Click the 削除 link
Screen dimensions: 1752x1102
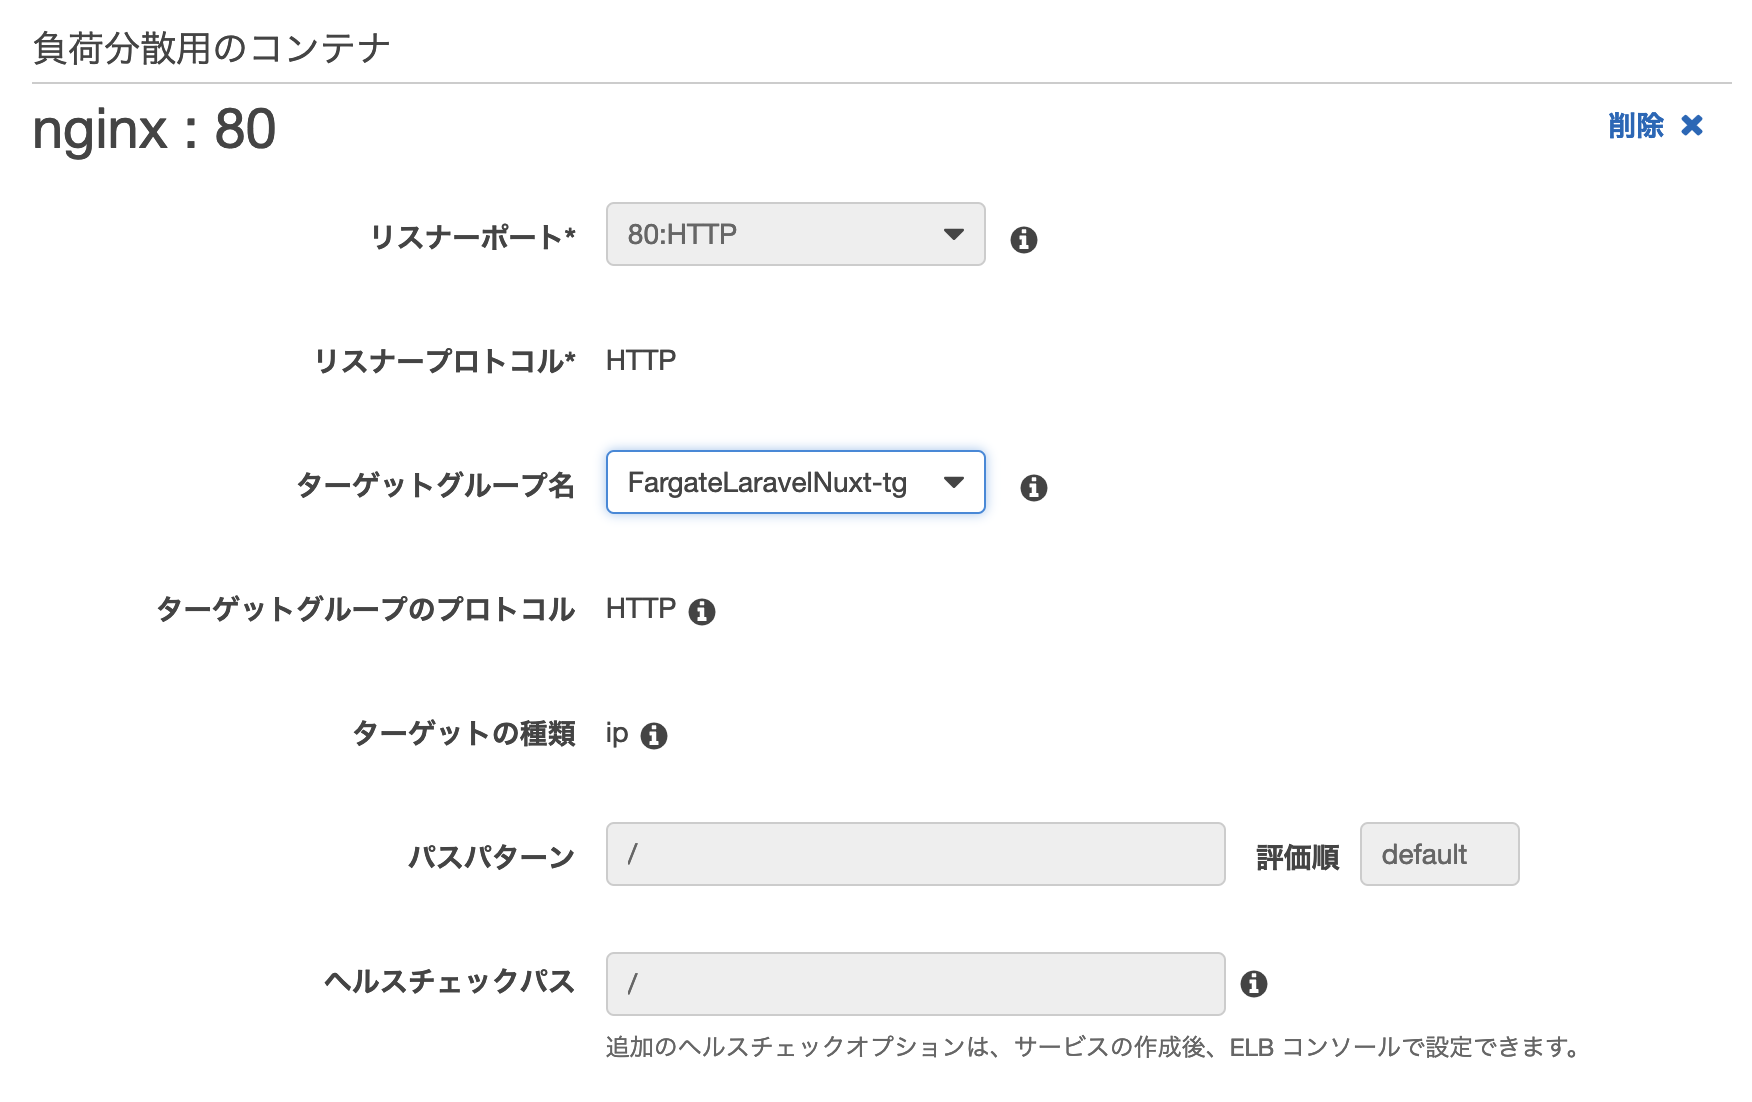tap(1635, 125)
